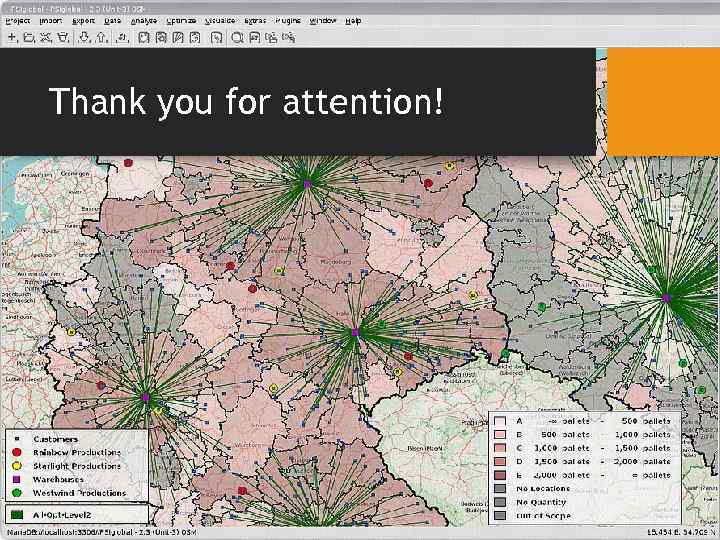Click the purple warehouse marker at northern line hub

pos(307,185)
